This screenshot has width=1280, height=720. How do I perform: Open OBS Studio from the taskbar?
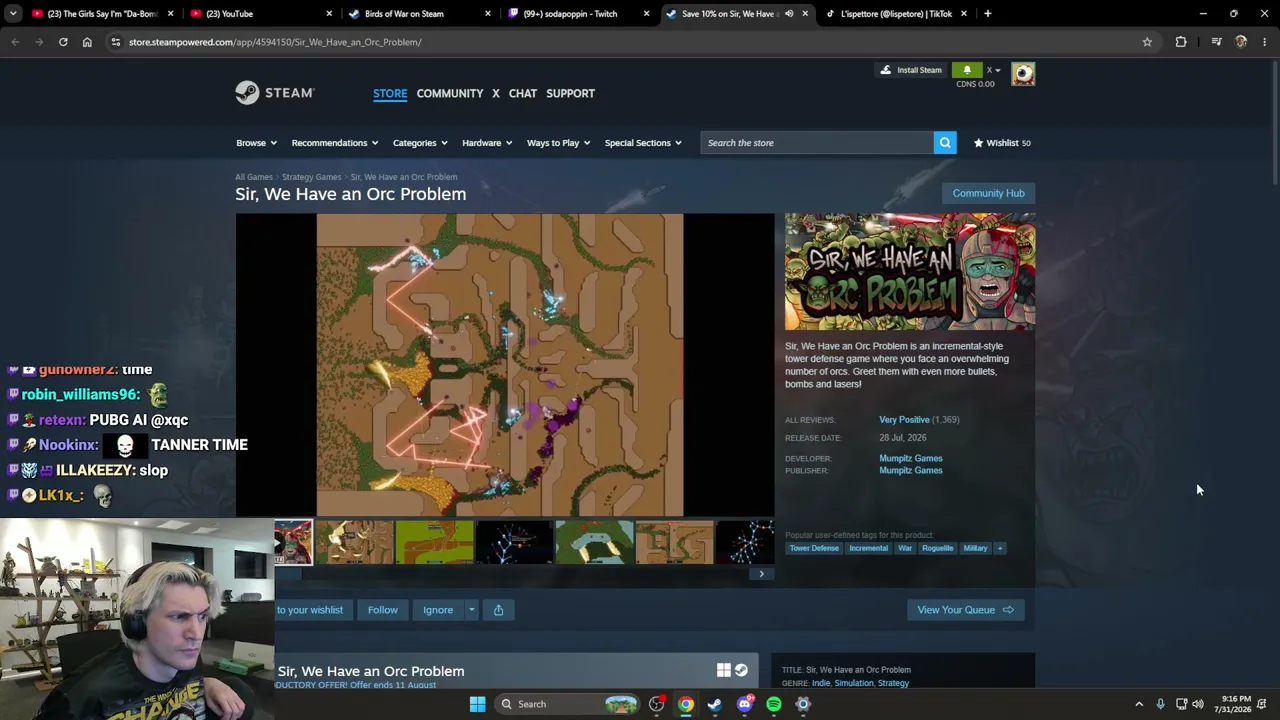coord(656,704)
